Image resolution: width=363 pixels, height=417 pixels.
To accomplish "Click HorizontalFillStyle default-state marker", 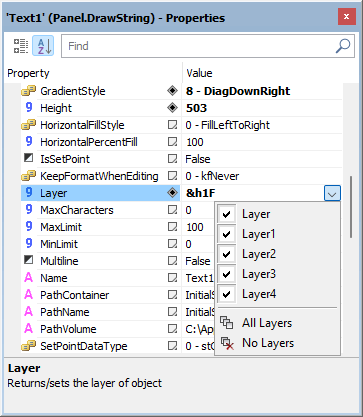I will pos(172,125).
